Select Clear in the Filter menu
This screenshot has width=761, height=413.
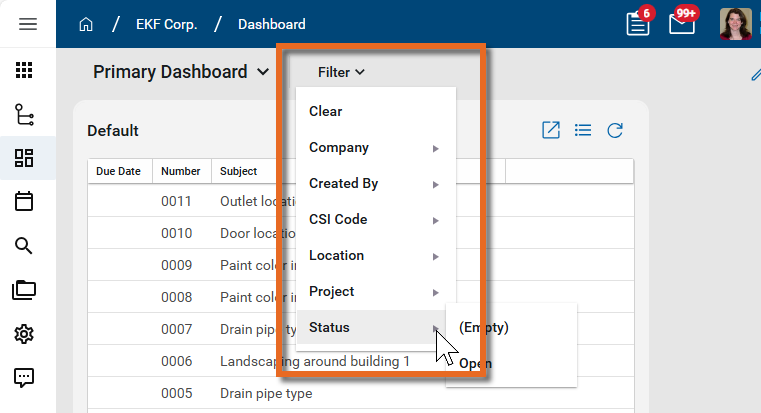[x=326, y=112]
